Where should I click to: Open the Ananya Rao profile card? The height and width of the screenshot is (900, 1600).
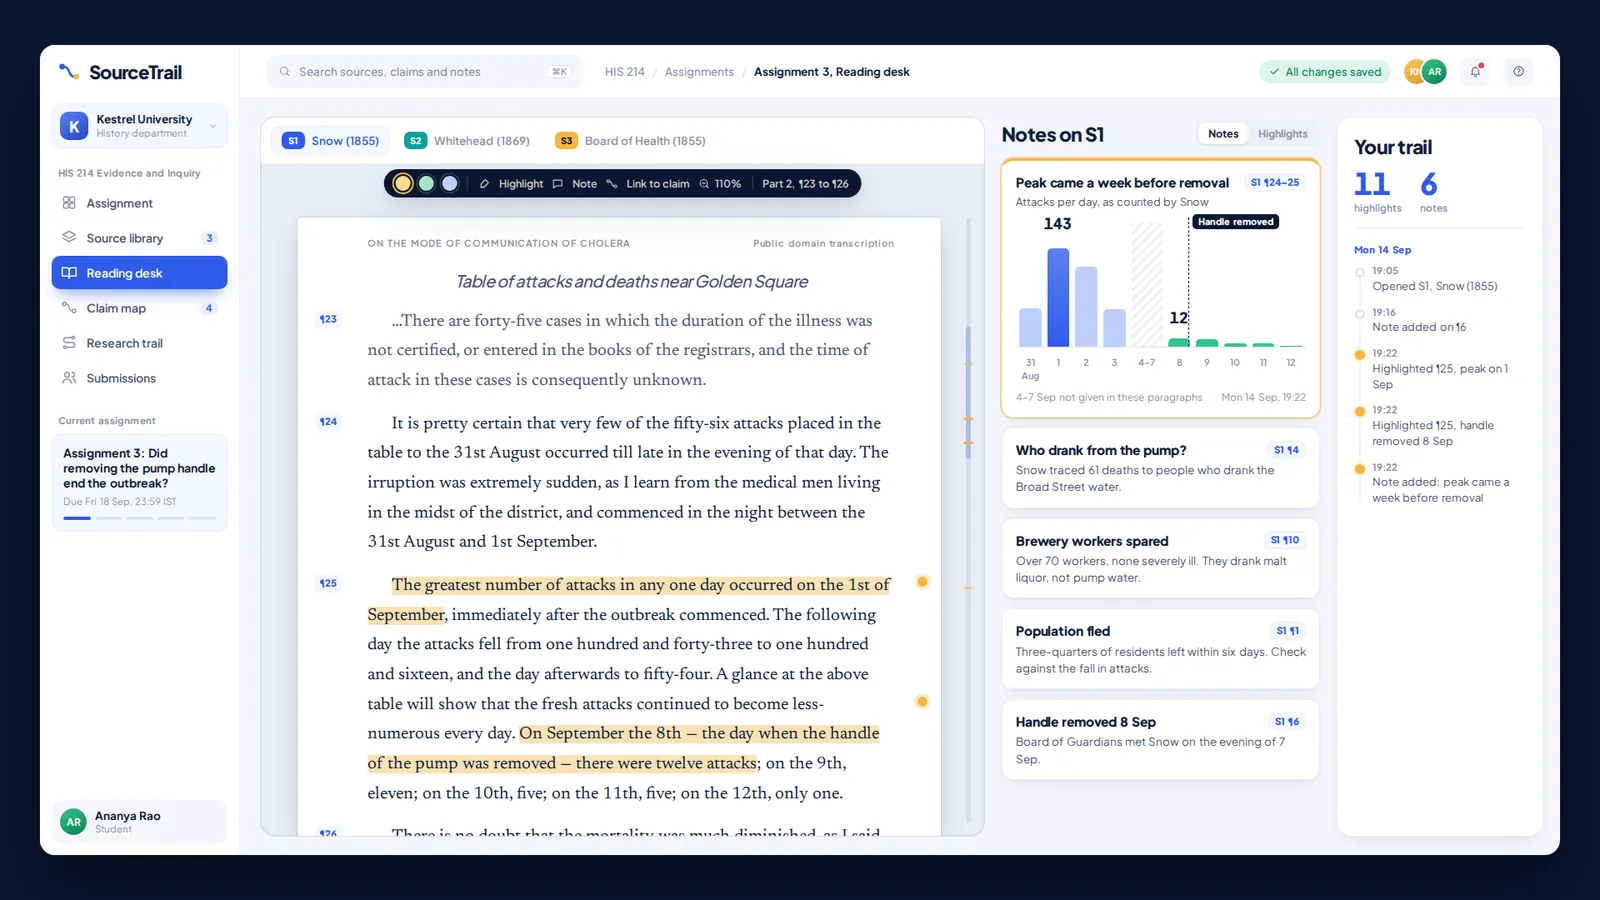(x=139, y=822)
